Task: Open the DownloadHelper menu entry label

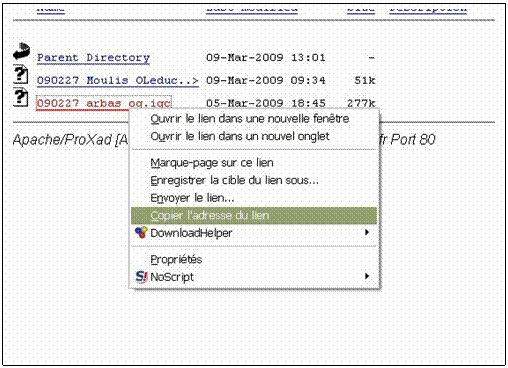Action: (191, 233)
